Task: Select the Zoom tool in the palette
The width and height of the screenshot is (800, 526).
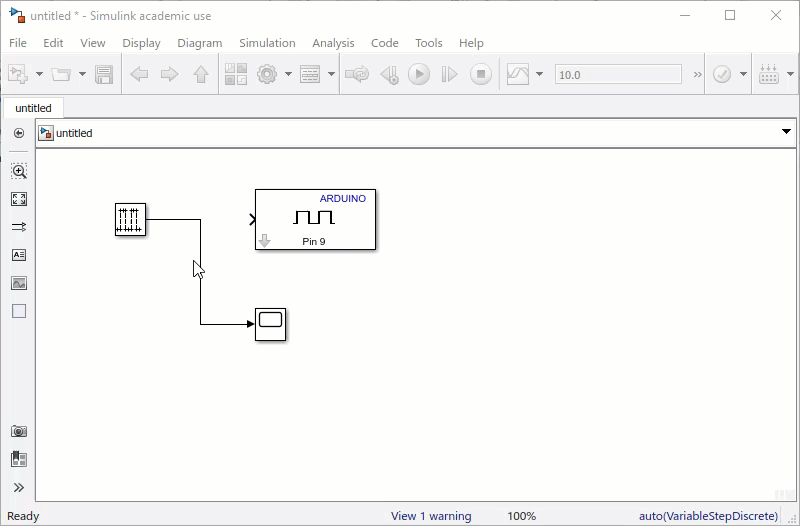Action: (19, 171)
